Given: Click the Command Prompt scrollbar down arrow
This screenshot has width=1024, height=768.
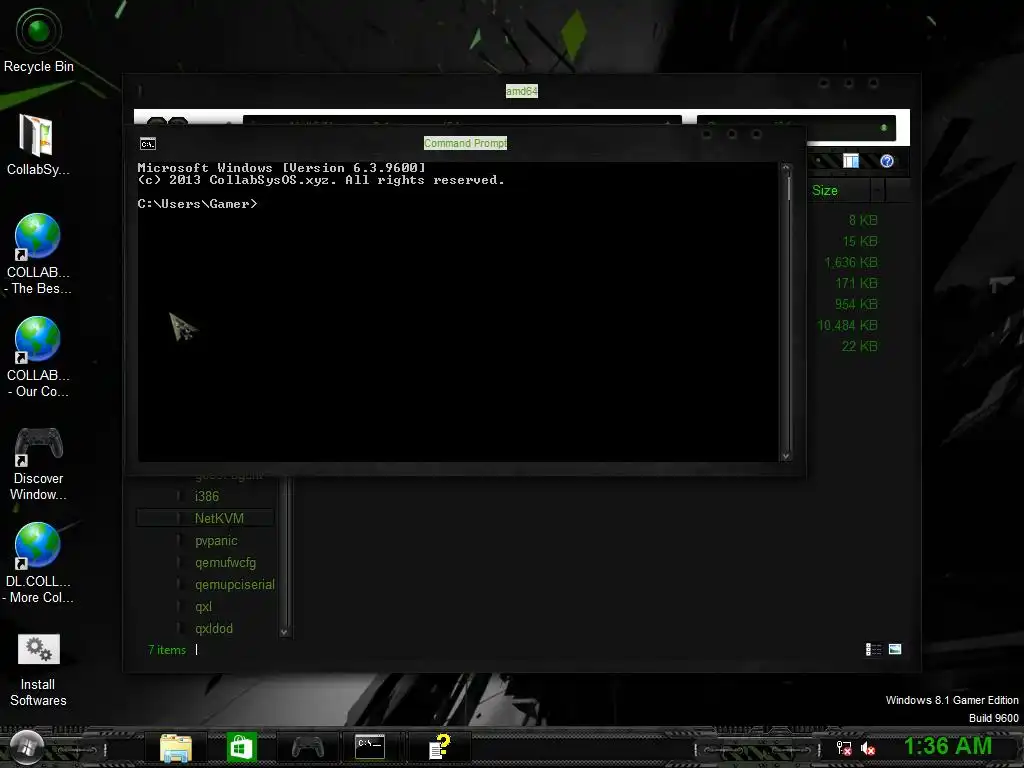Looking at the screenshot, I should [786, 456].
